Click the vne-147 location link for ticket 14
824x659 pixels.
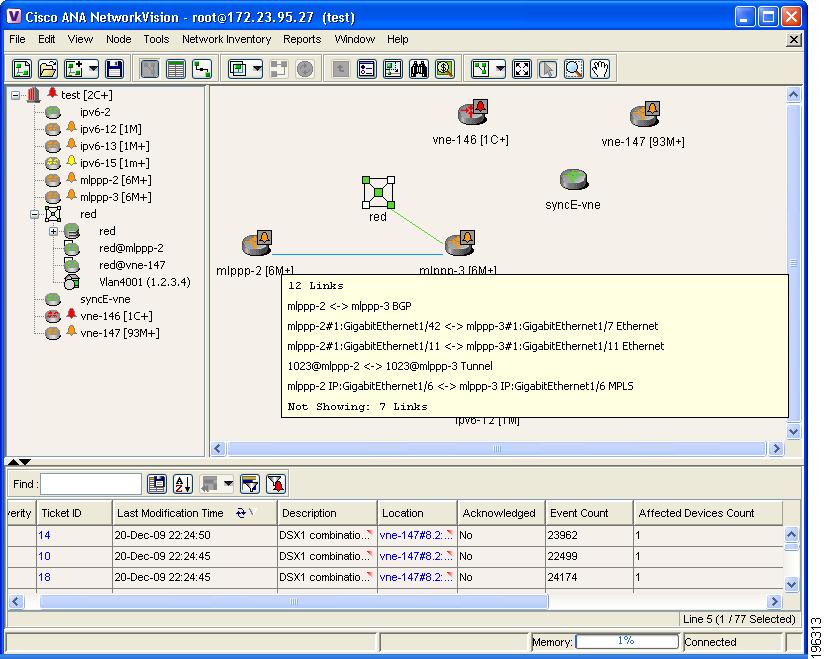coord(416,536)
